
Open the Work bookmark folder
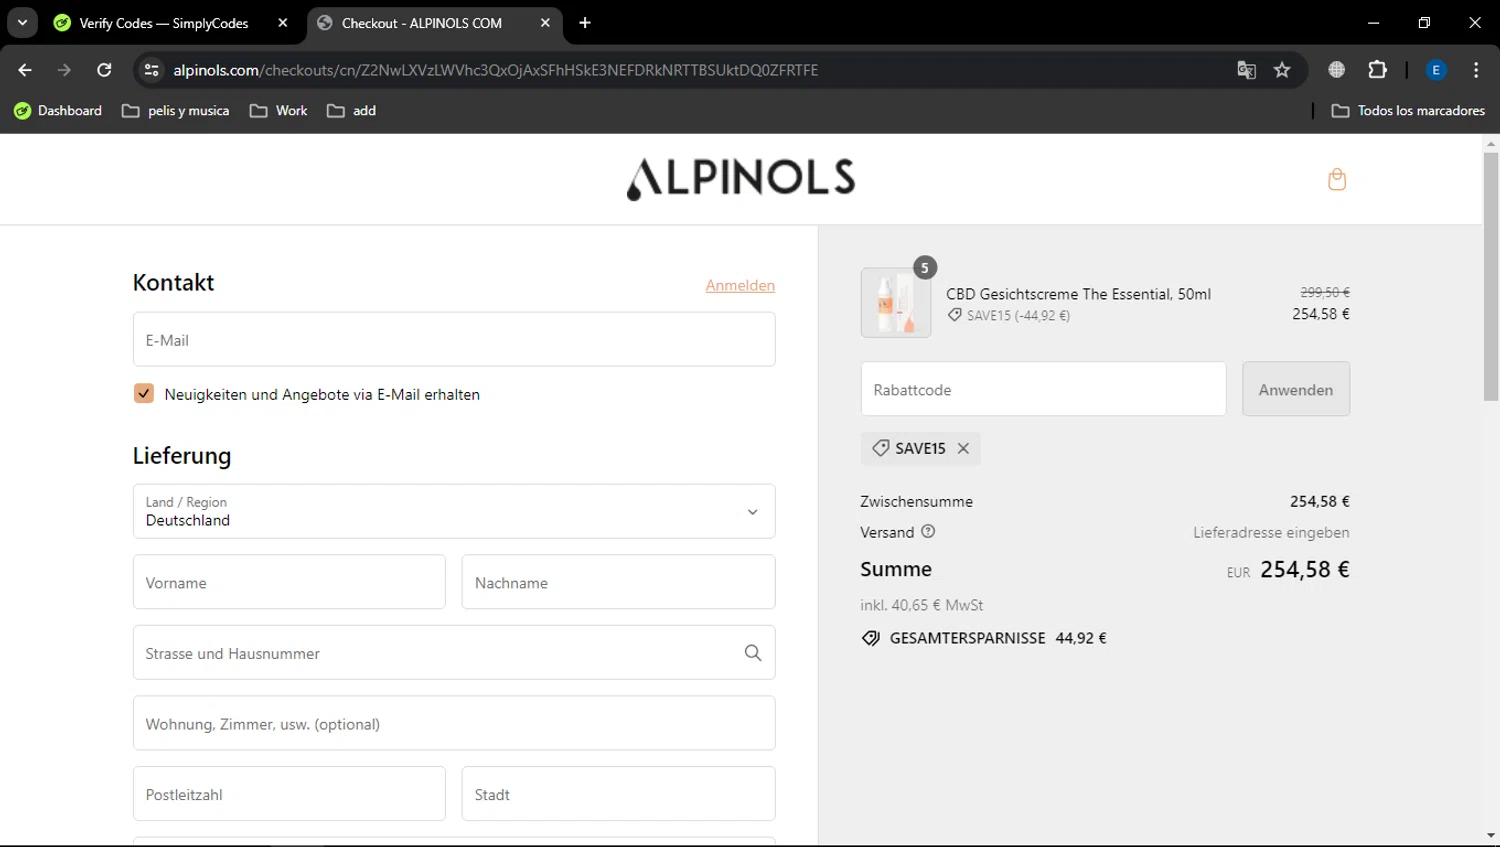[279, 111]
